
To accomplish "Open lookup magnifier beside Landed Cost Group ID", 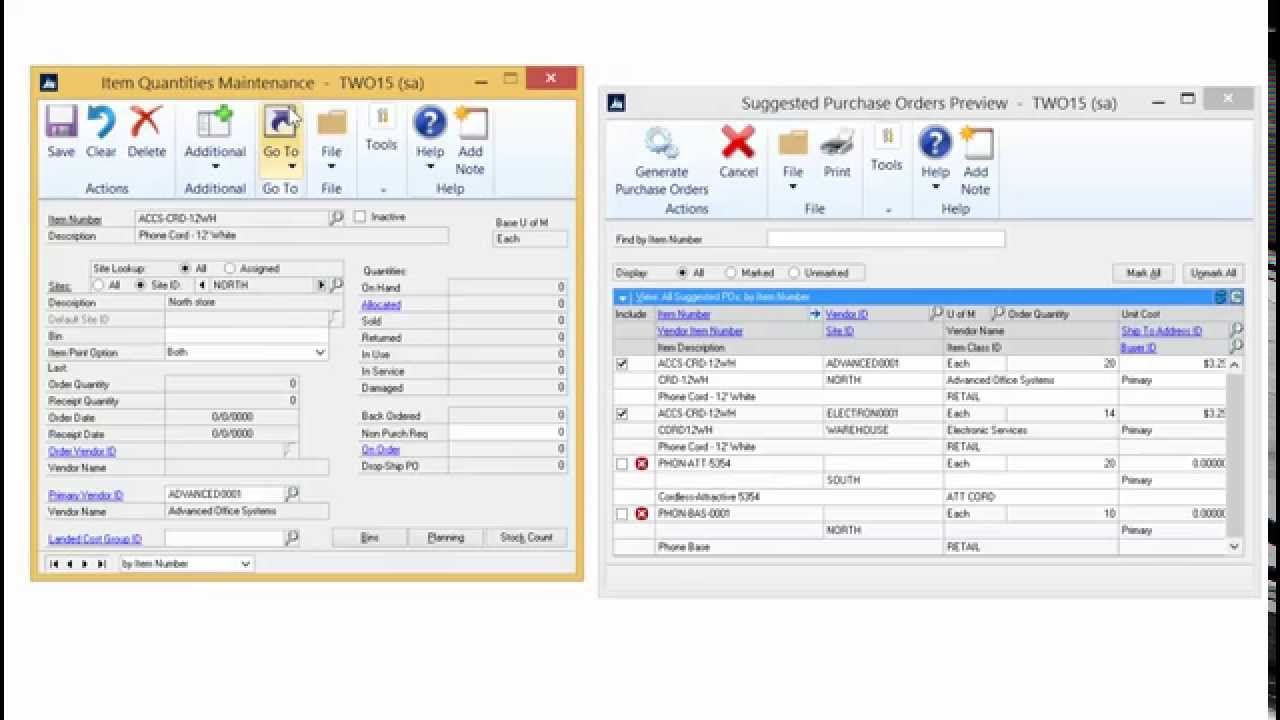I will (x=292, y=538).
